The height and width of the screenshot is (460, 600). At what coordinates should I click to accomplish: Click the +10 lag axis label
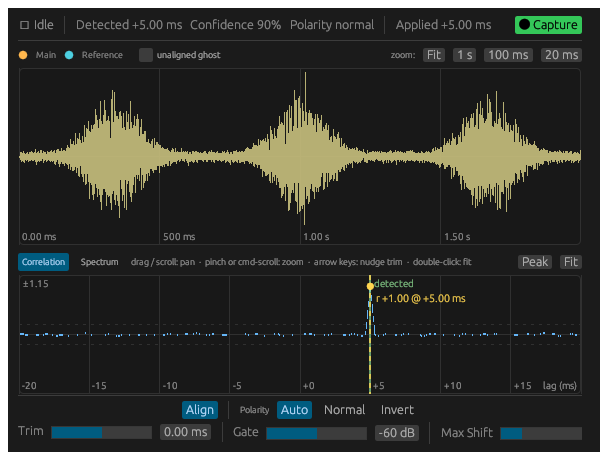point(452,386)
